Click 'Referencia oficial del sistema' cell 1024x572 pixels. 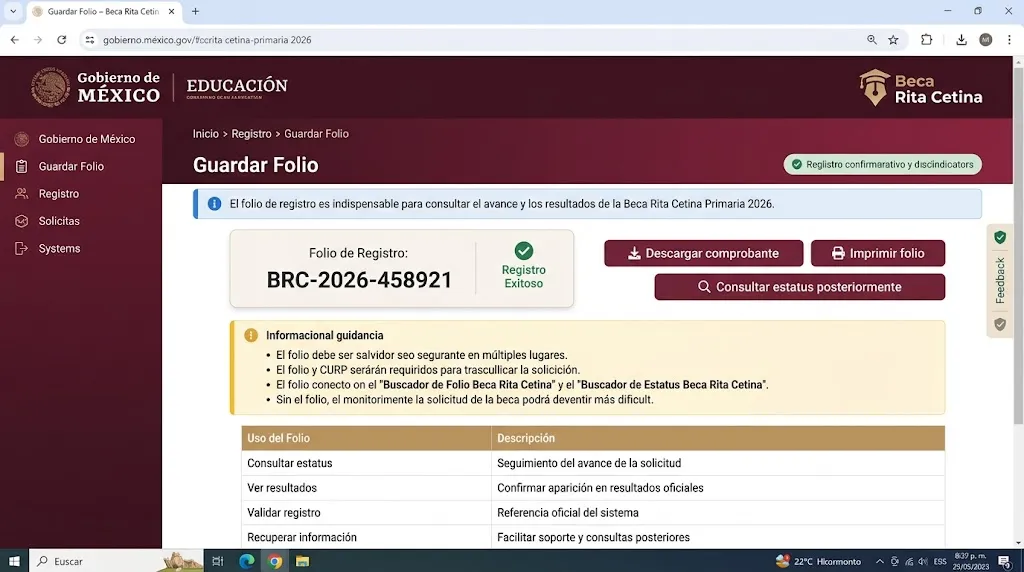(718, 513)
